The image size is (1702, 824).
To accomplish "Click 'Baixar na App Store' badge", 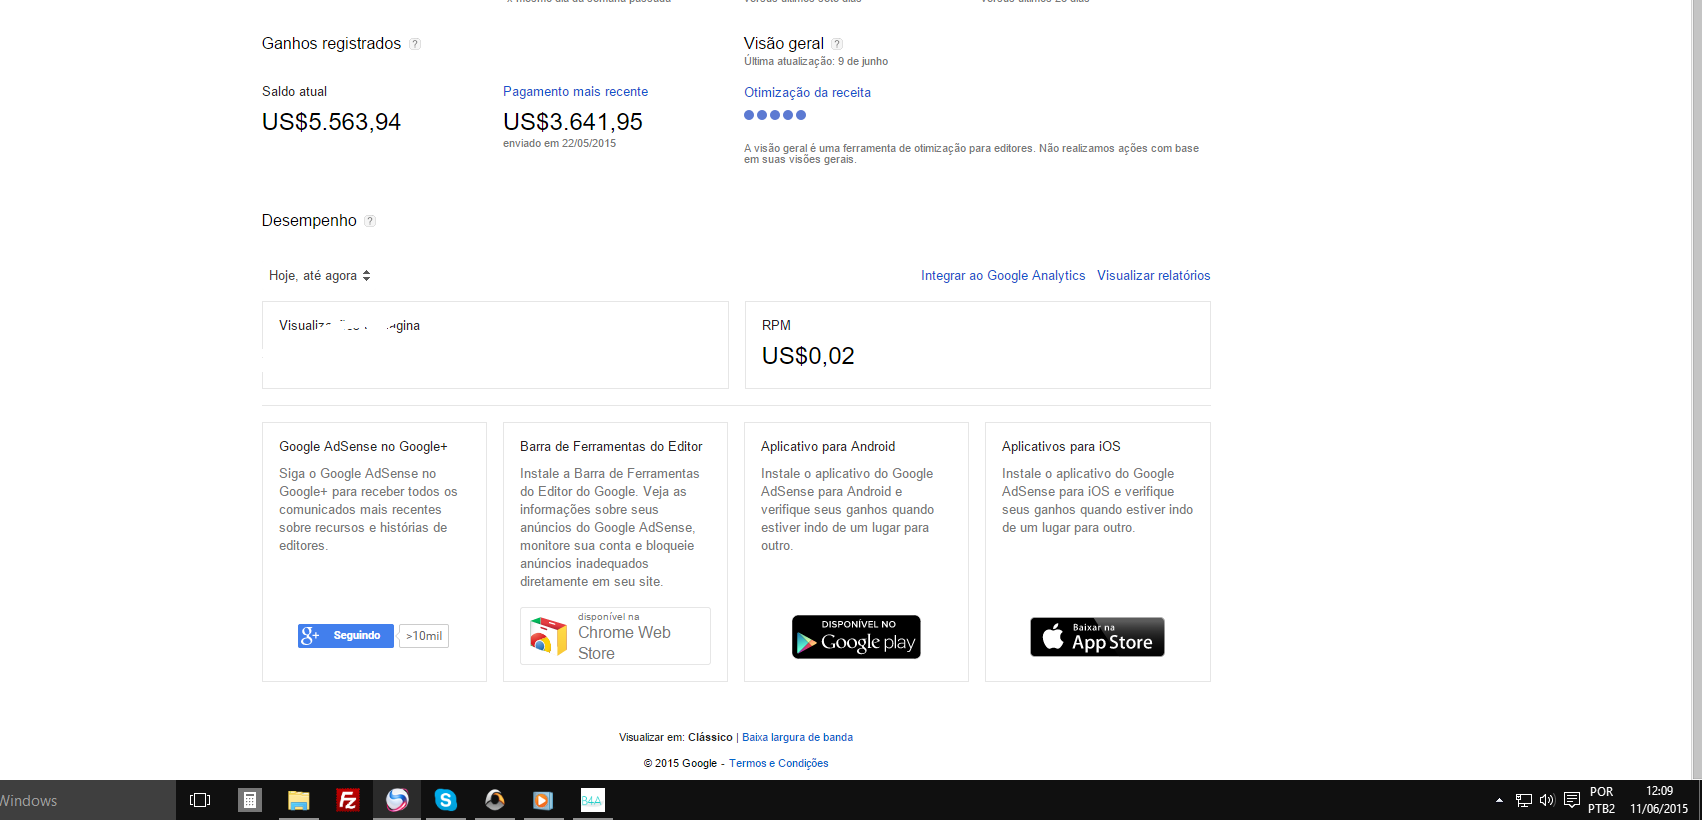I will coord(1097,637).
